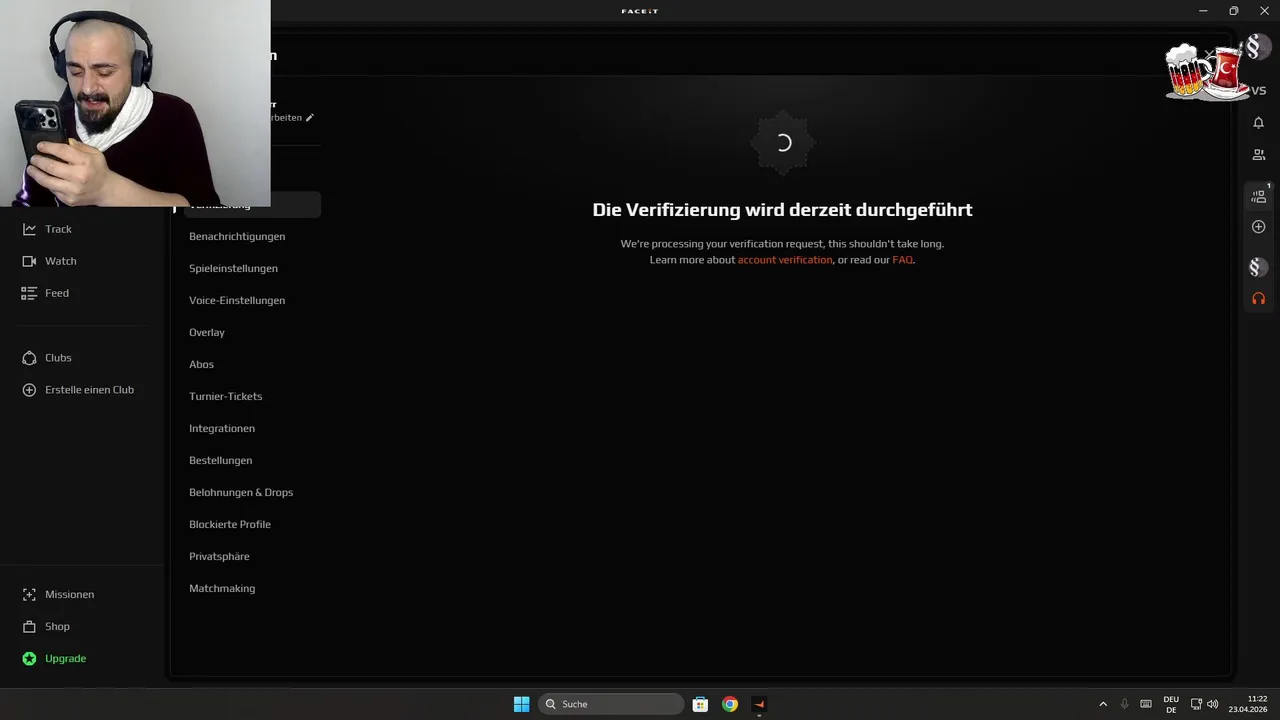Click the round club avatar in right bar
1280x720 pixels.
click(x=1258, y=267)
